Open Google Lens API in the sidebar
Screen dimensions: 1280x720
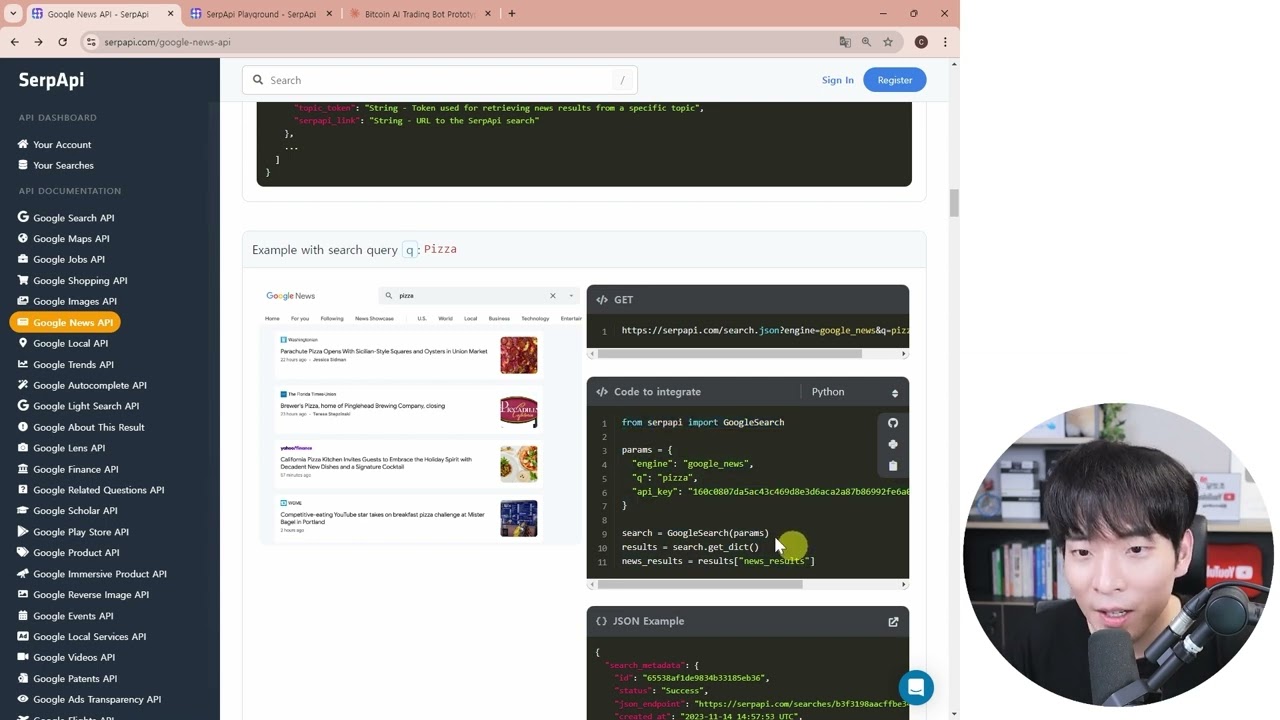[69, 448]
